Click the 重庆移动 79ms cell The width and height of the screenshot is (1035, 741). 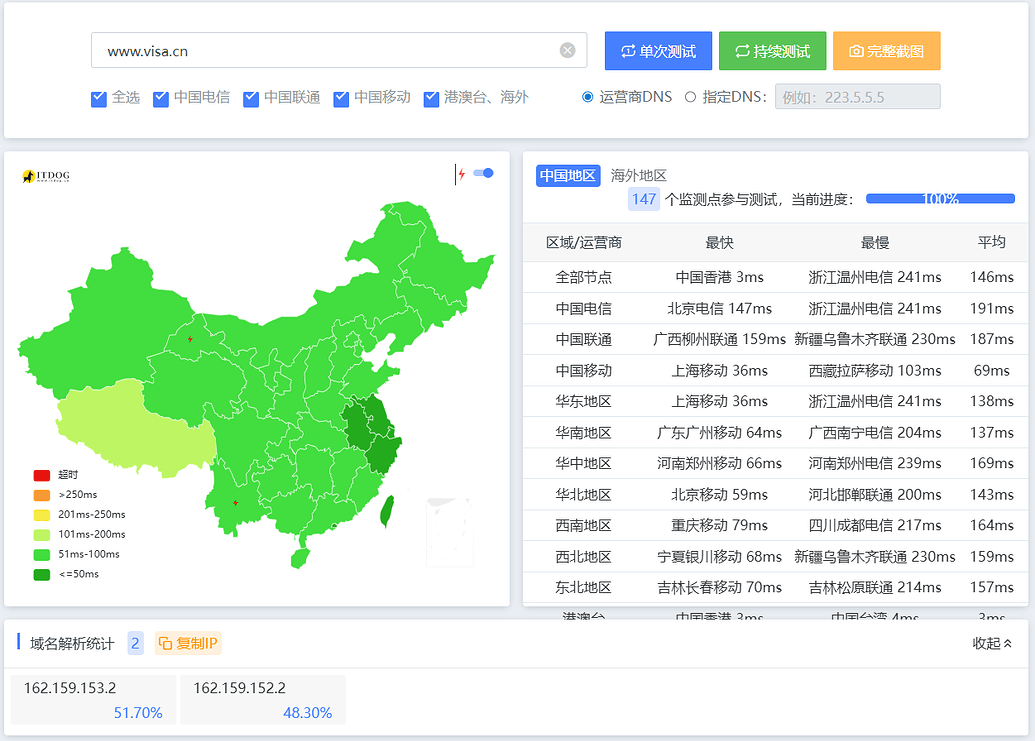tap(719, 525)
